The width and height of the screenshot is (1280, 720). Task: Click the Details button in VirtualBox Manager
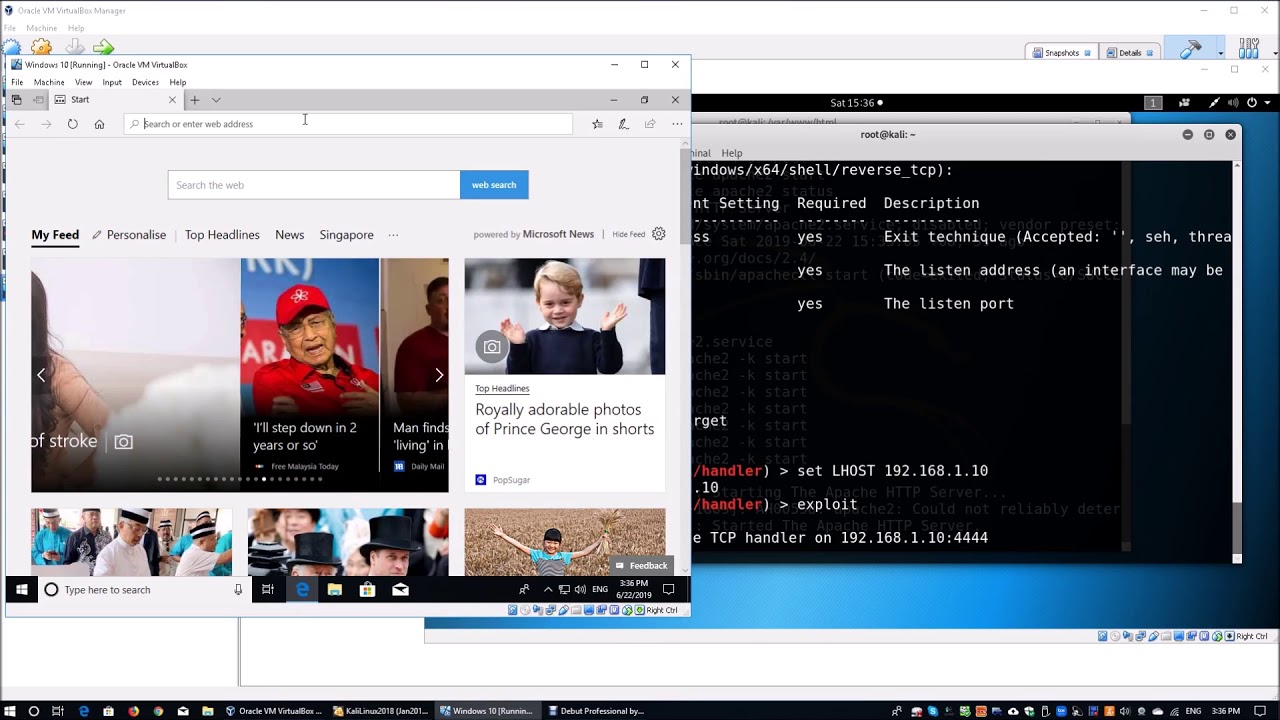click(x=1129, y=53)
